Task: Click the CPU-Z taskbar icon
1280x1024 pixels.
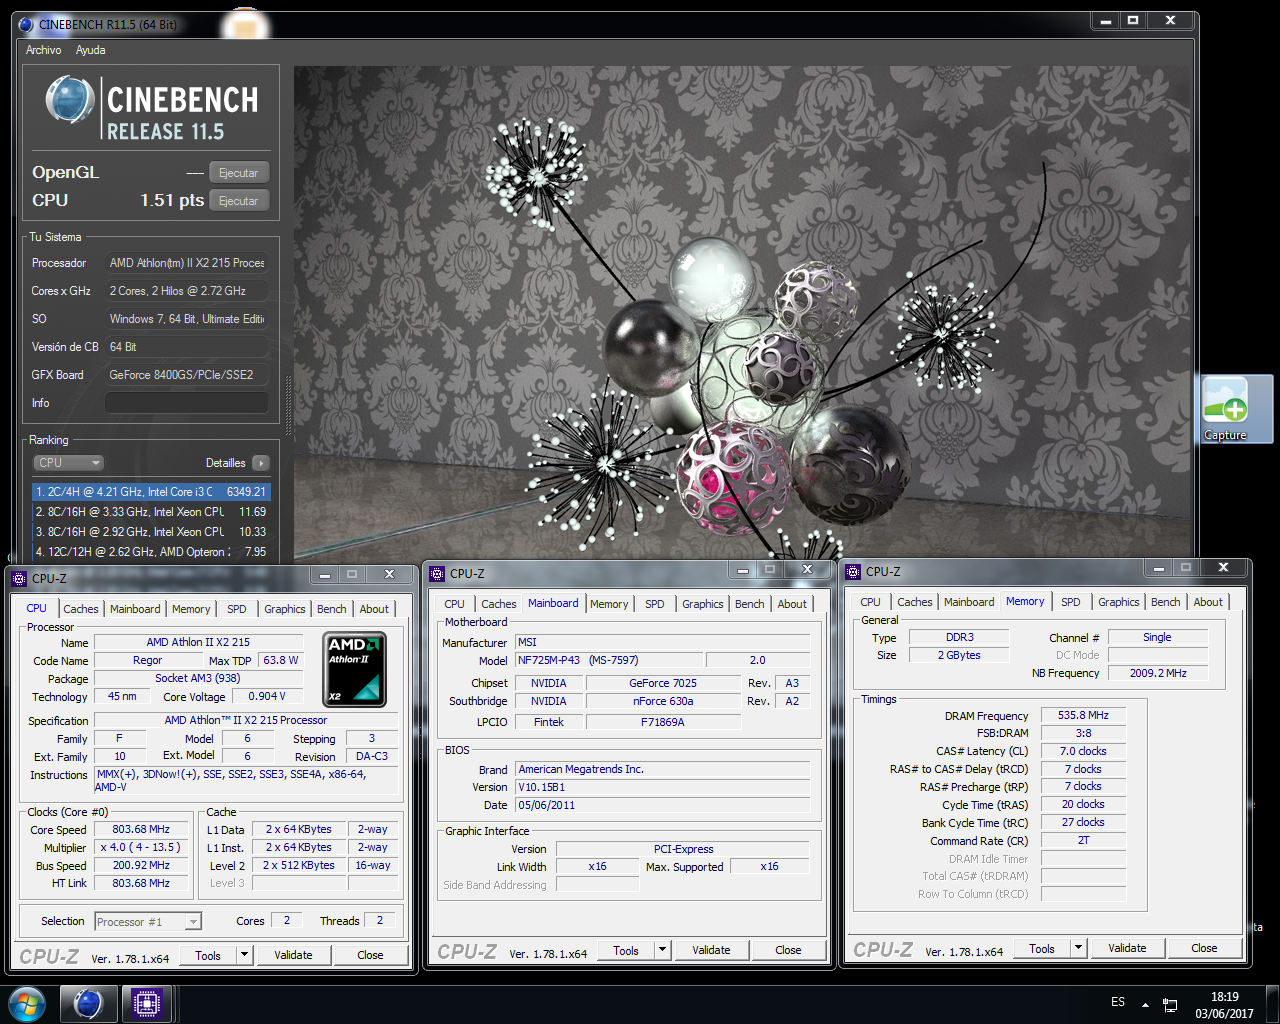Action: point(147,1004)
